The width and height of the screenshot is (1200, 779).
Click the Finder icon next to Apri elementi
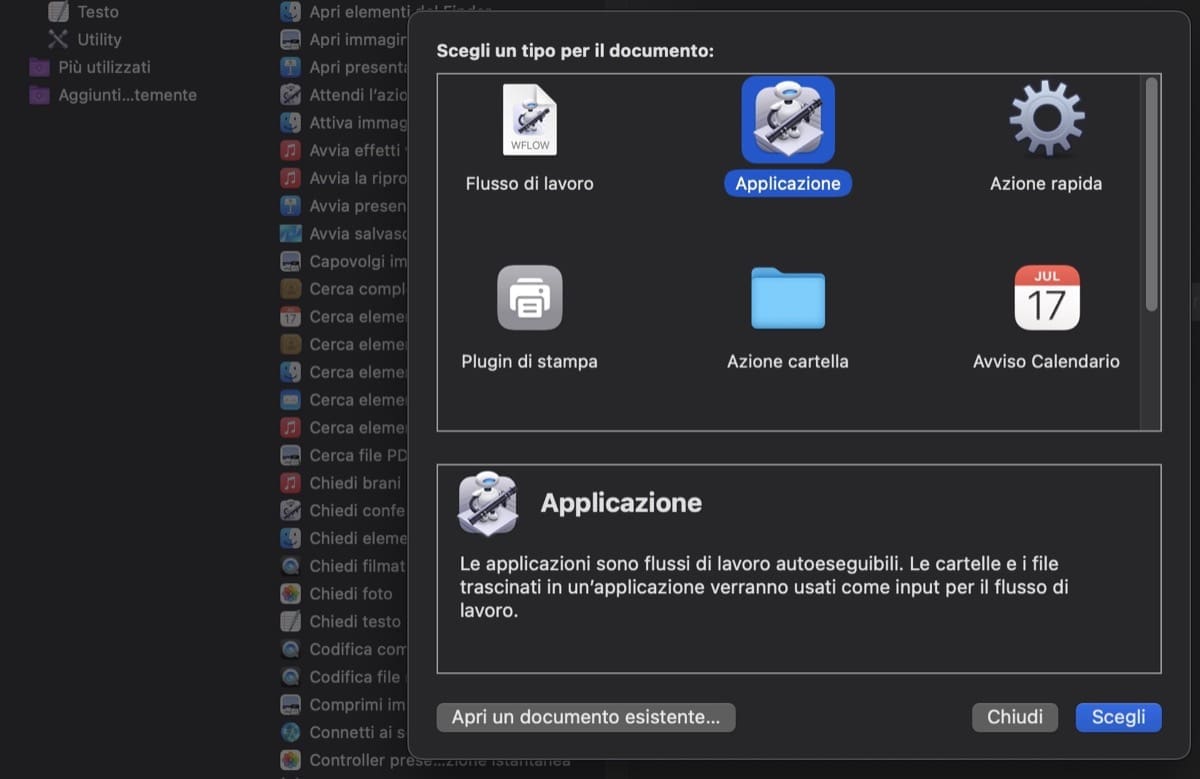(x=289, y=11)
